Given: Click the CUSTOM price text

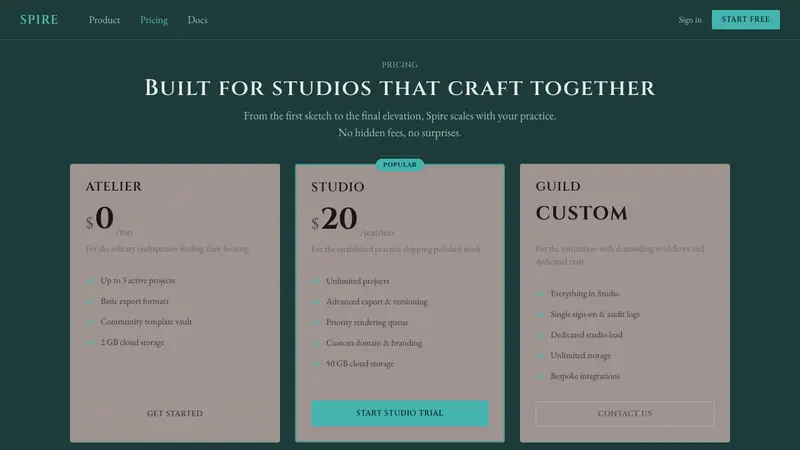Looking at the screenshot, I should [x=582, y=213].
